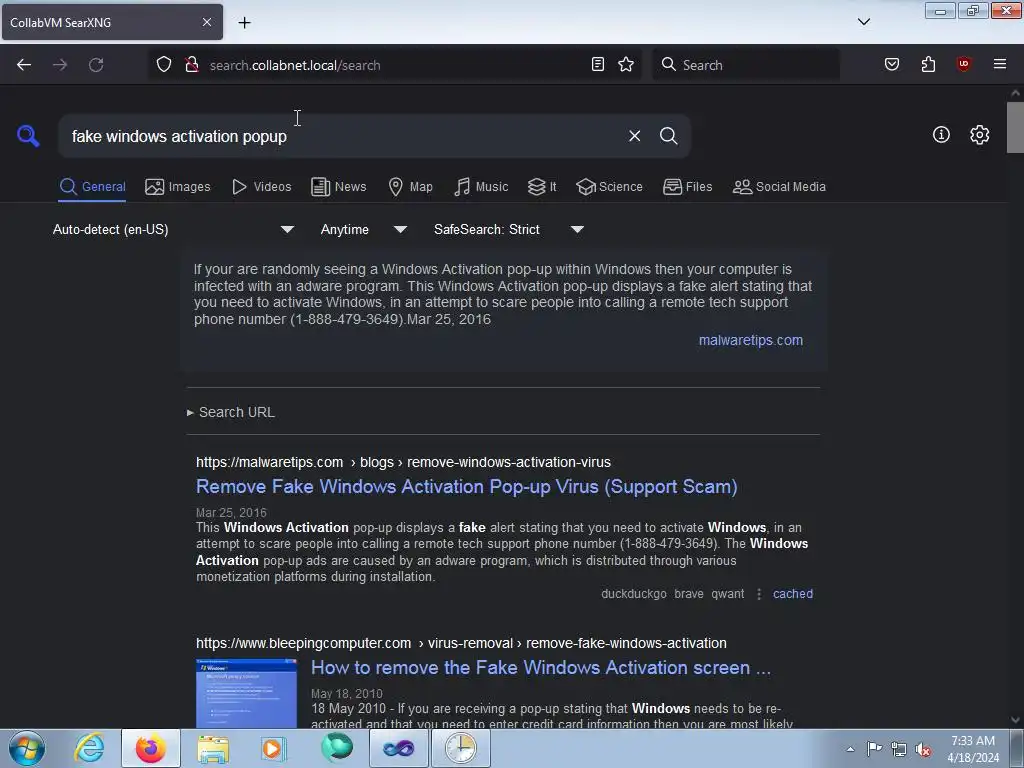
Task: Launch Internet Explorer from taskbar
Action: pos(89,748)
